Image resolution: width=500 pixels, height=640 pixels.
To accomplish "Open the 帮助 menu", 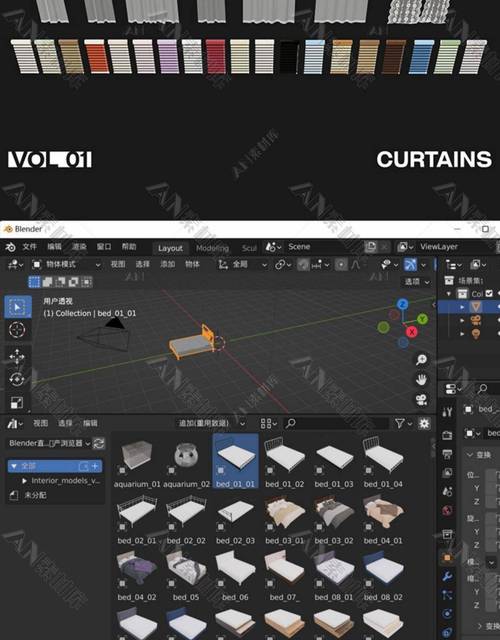I will (x=129, y=247).
